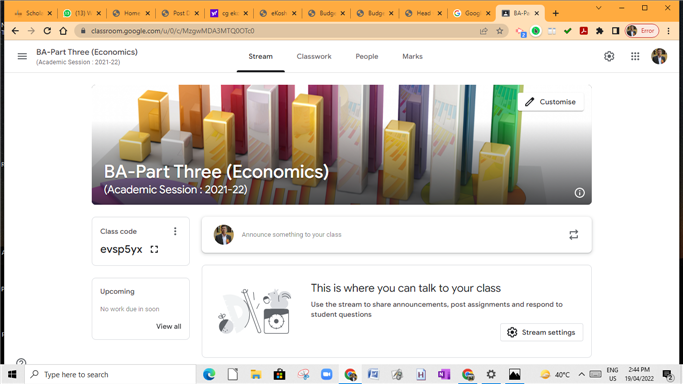Switch to the Post browser tab

click(x=180, y=13)
